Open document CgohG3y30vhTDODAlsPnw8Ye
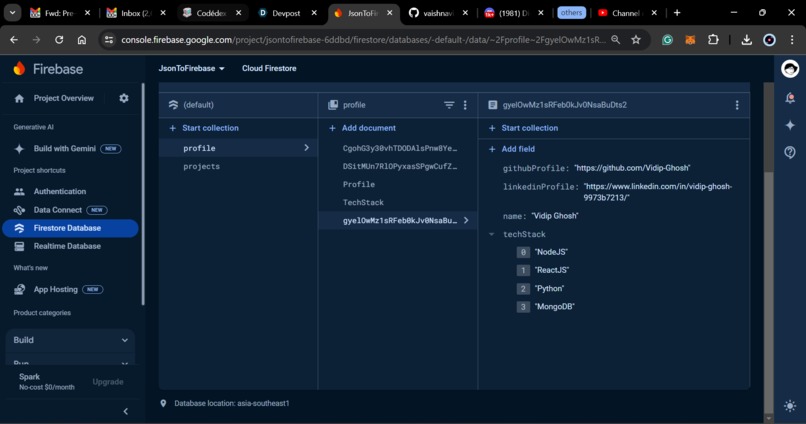This screenshot has height=424, width=806. click(399, 148)
